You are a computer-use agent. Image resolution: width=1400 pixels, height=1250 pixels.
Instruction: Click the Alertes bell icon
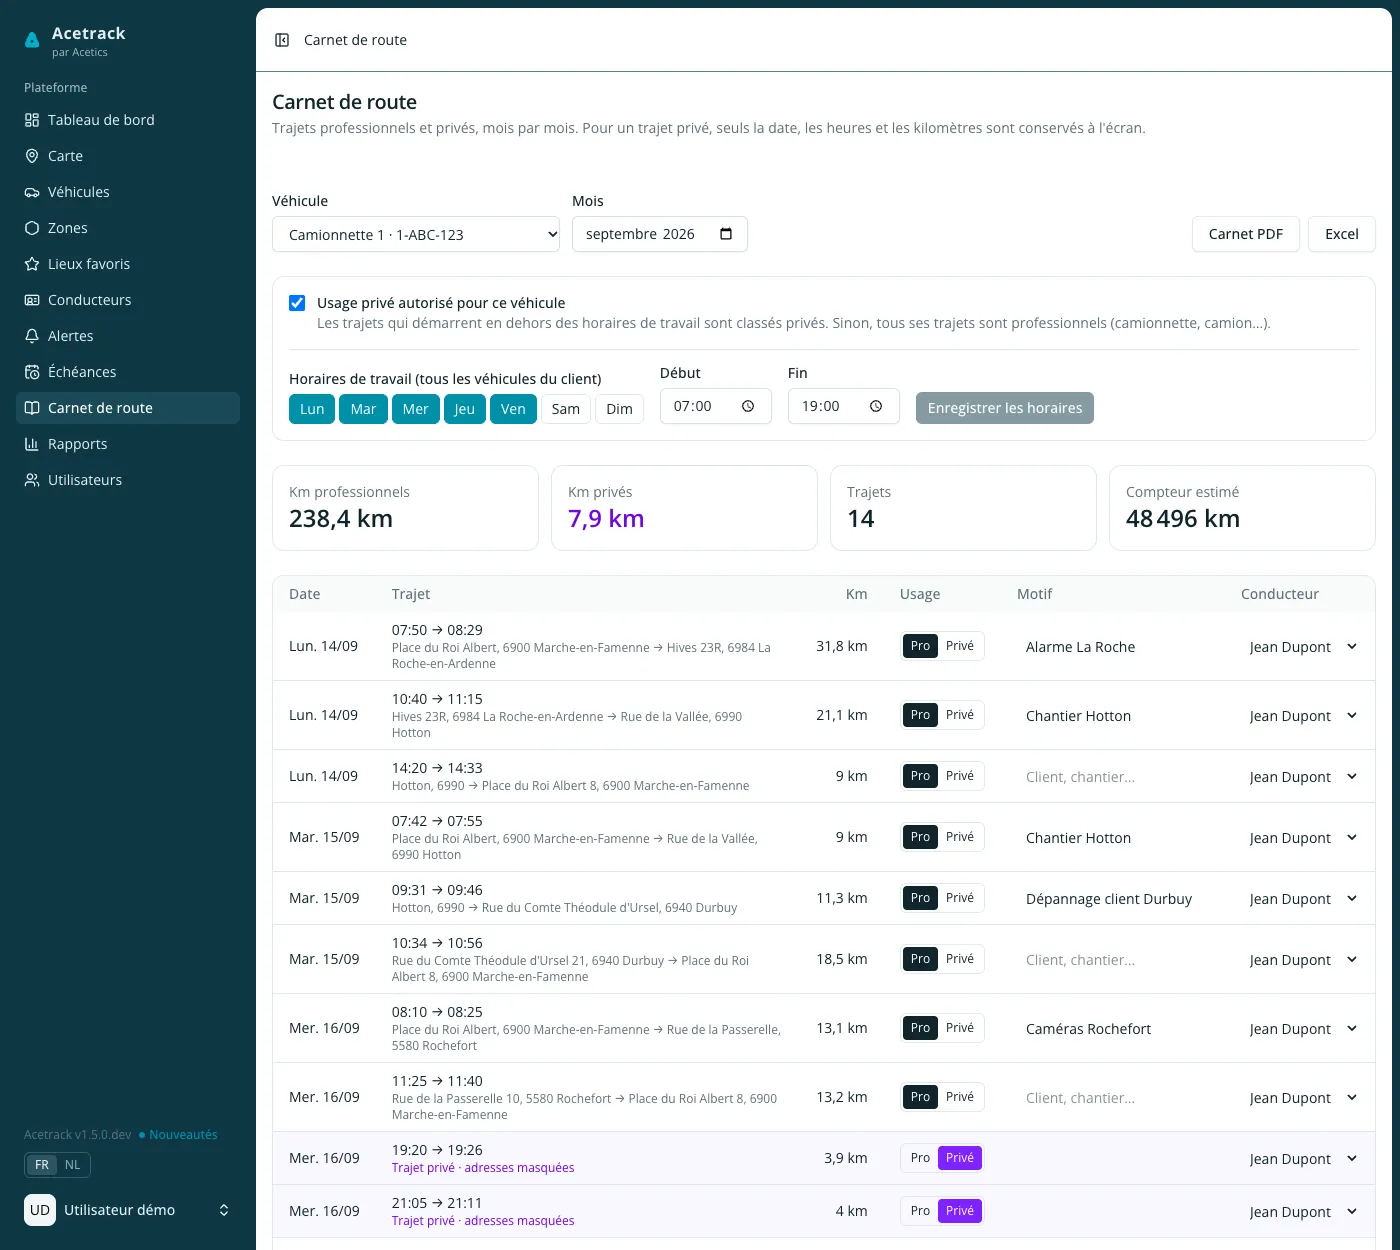[x=32, y=336]
